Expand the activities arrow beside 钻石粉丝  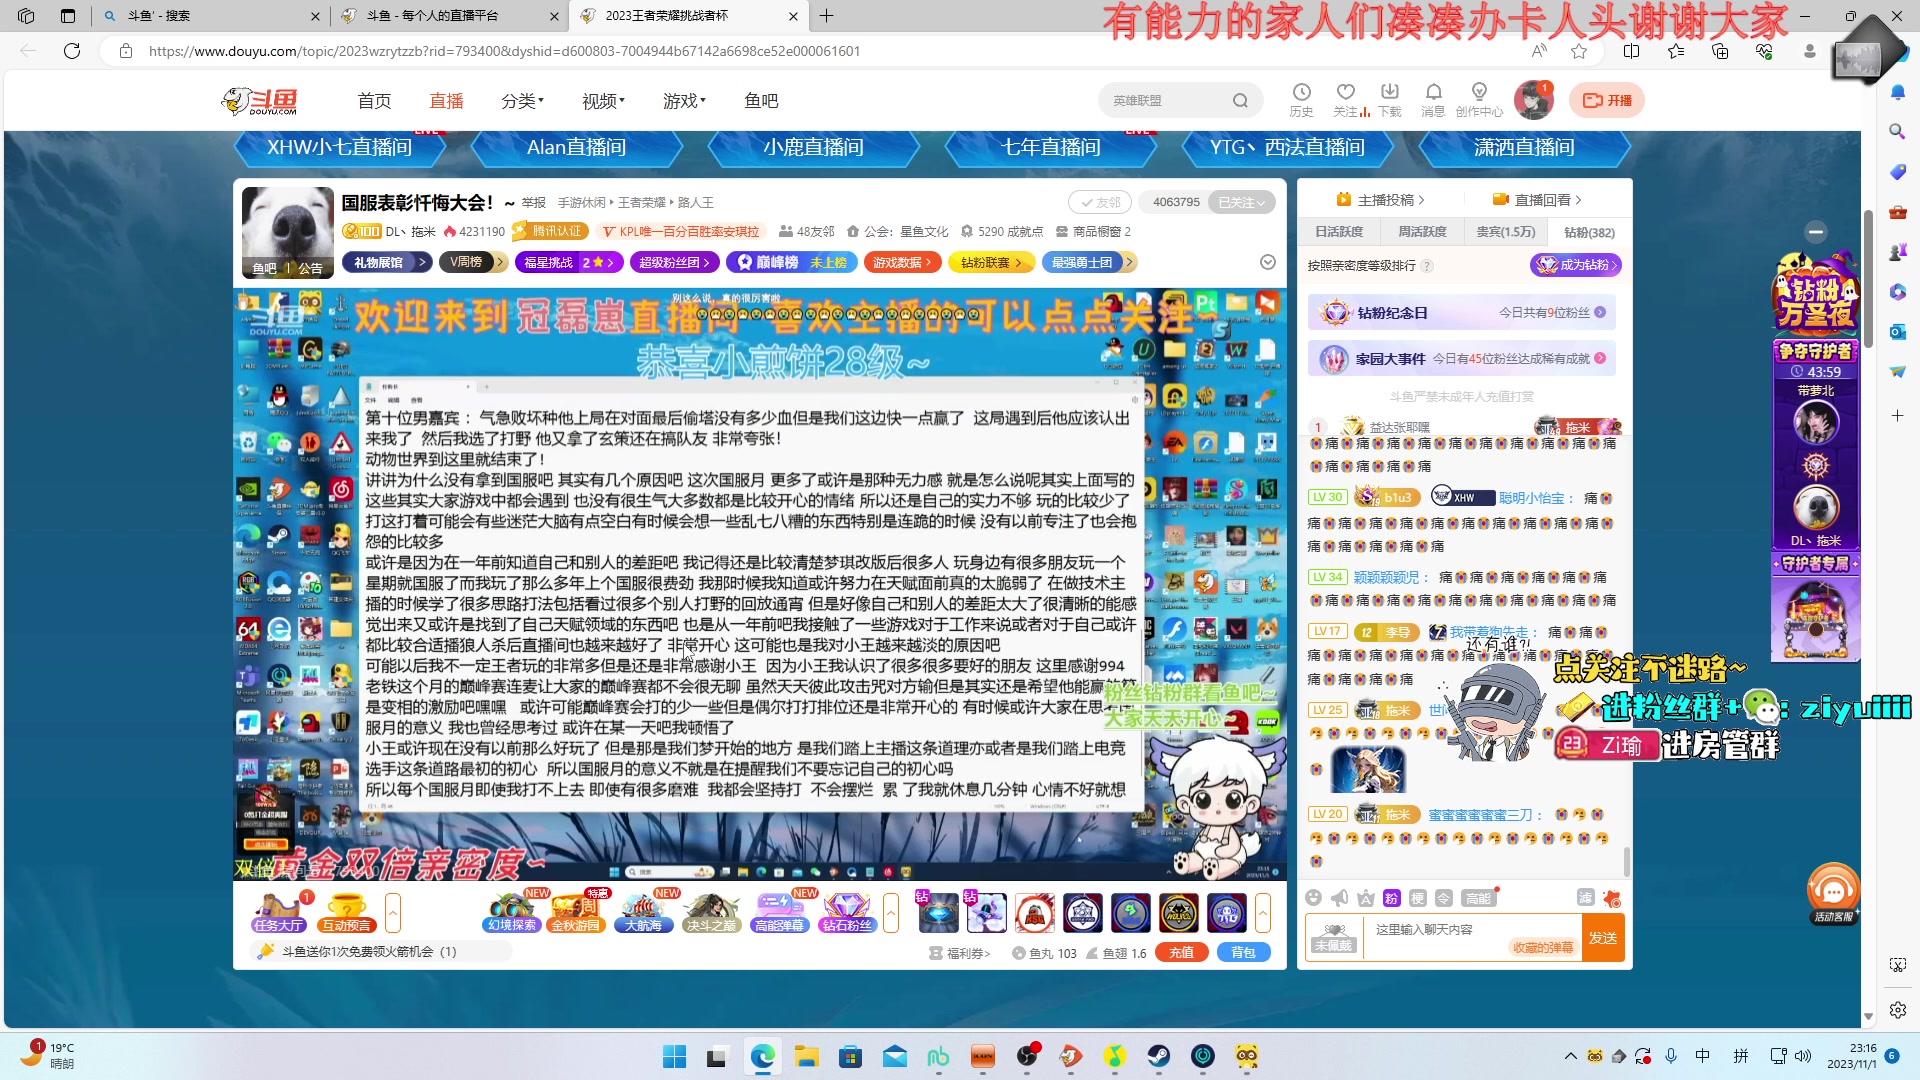pyautogui.click(x=891, y=912)
